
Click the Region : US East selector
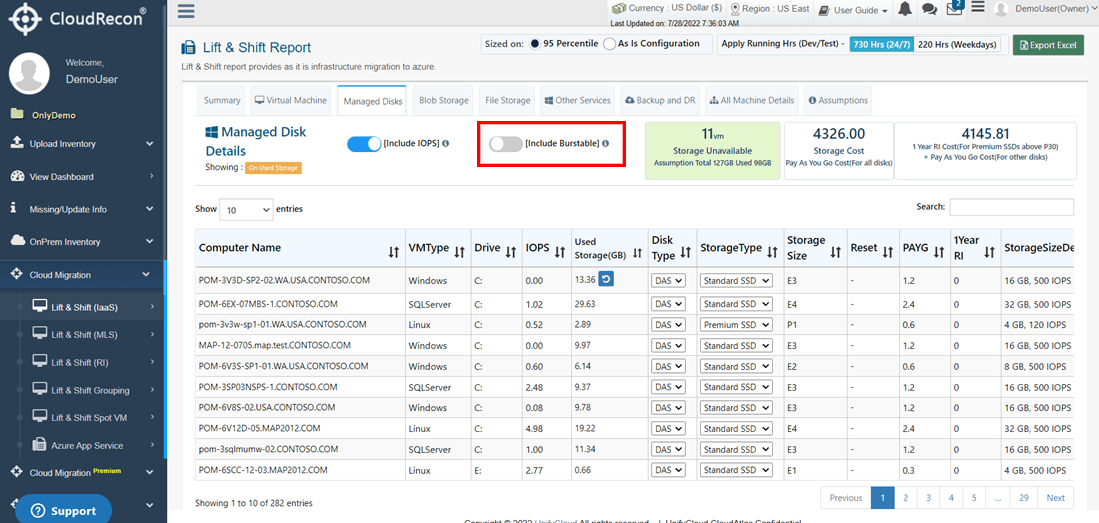click(x=770, y=8)
